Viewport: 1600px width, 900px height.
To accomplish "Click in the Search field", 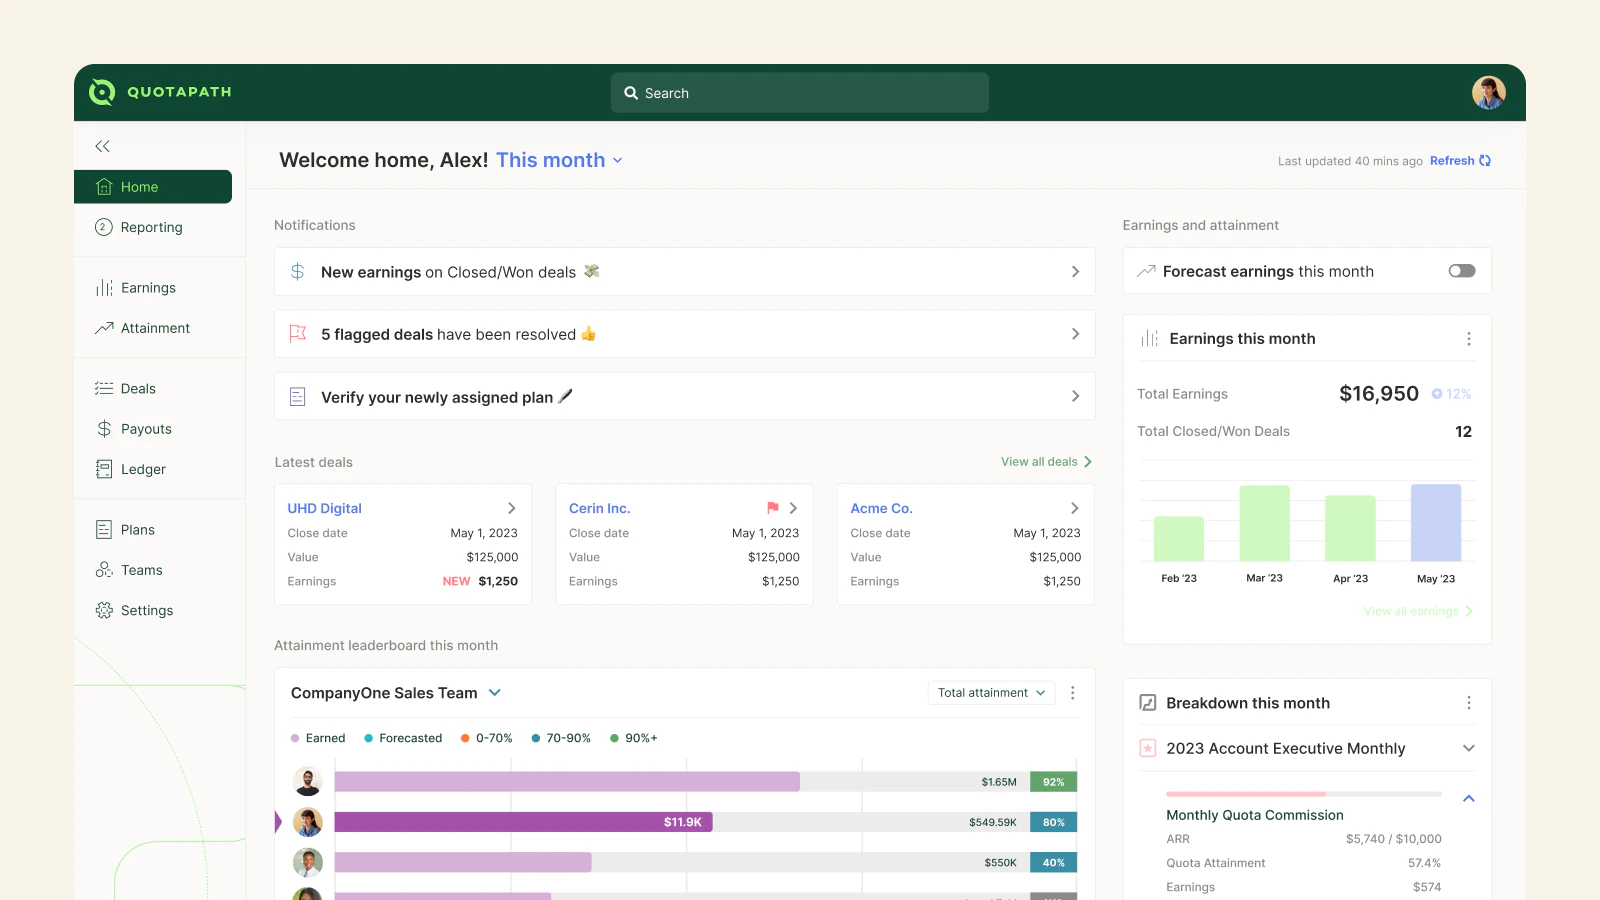I will [798, 92].
